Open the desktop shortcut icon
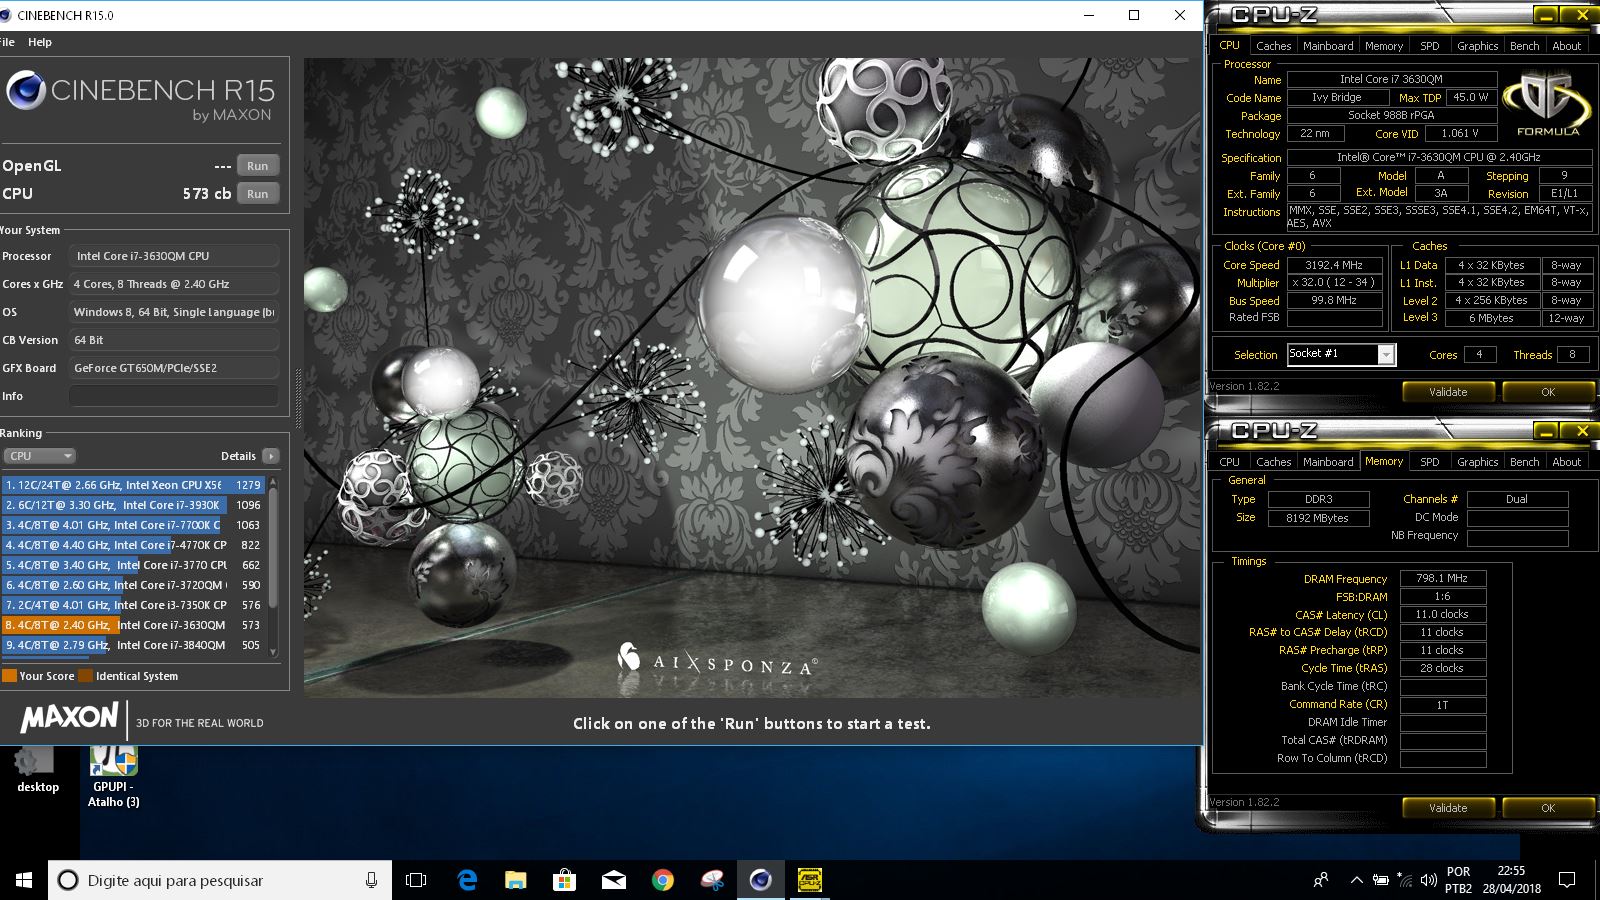Viewport: 1600px width, 900px height. (x=38, y=770)
